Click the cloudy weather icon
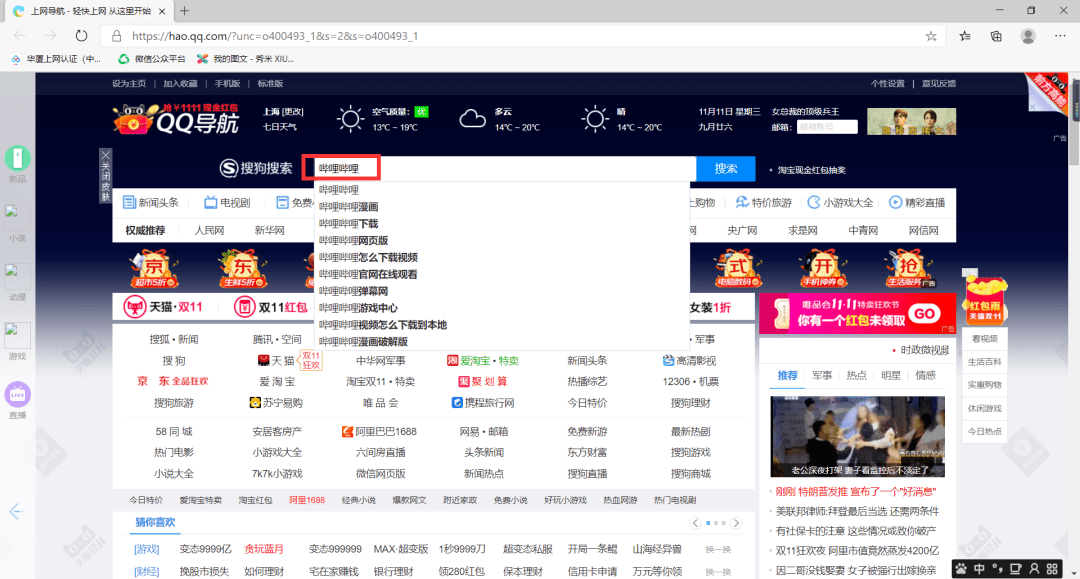The height and width of the screenshot is (579, 1080). [x=472, y=119]
